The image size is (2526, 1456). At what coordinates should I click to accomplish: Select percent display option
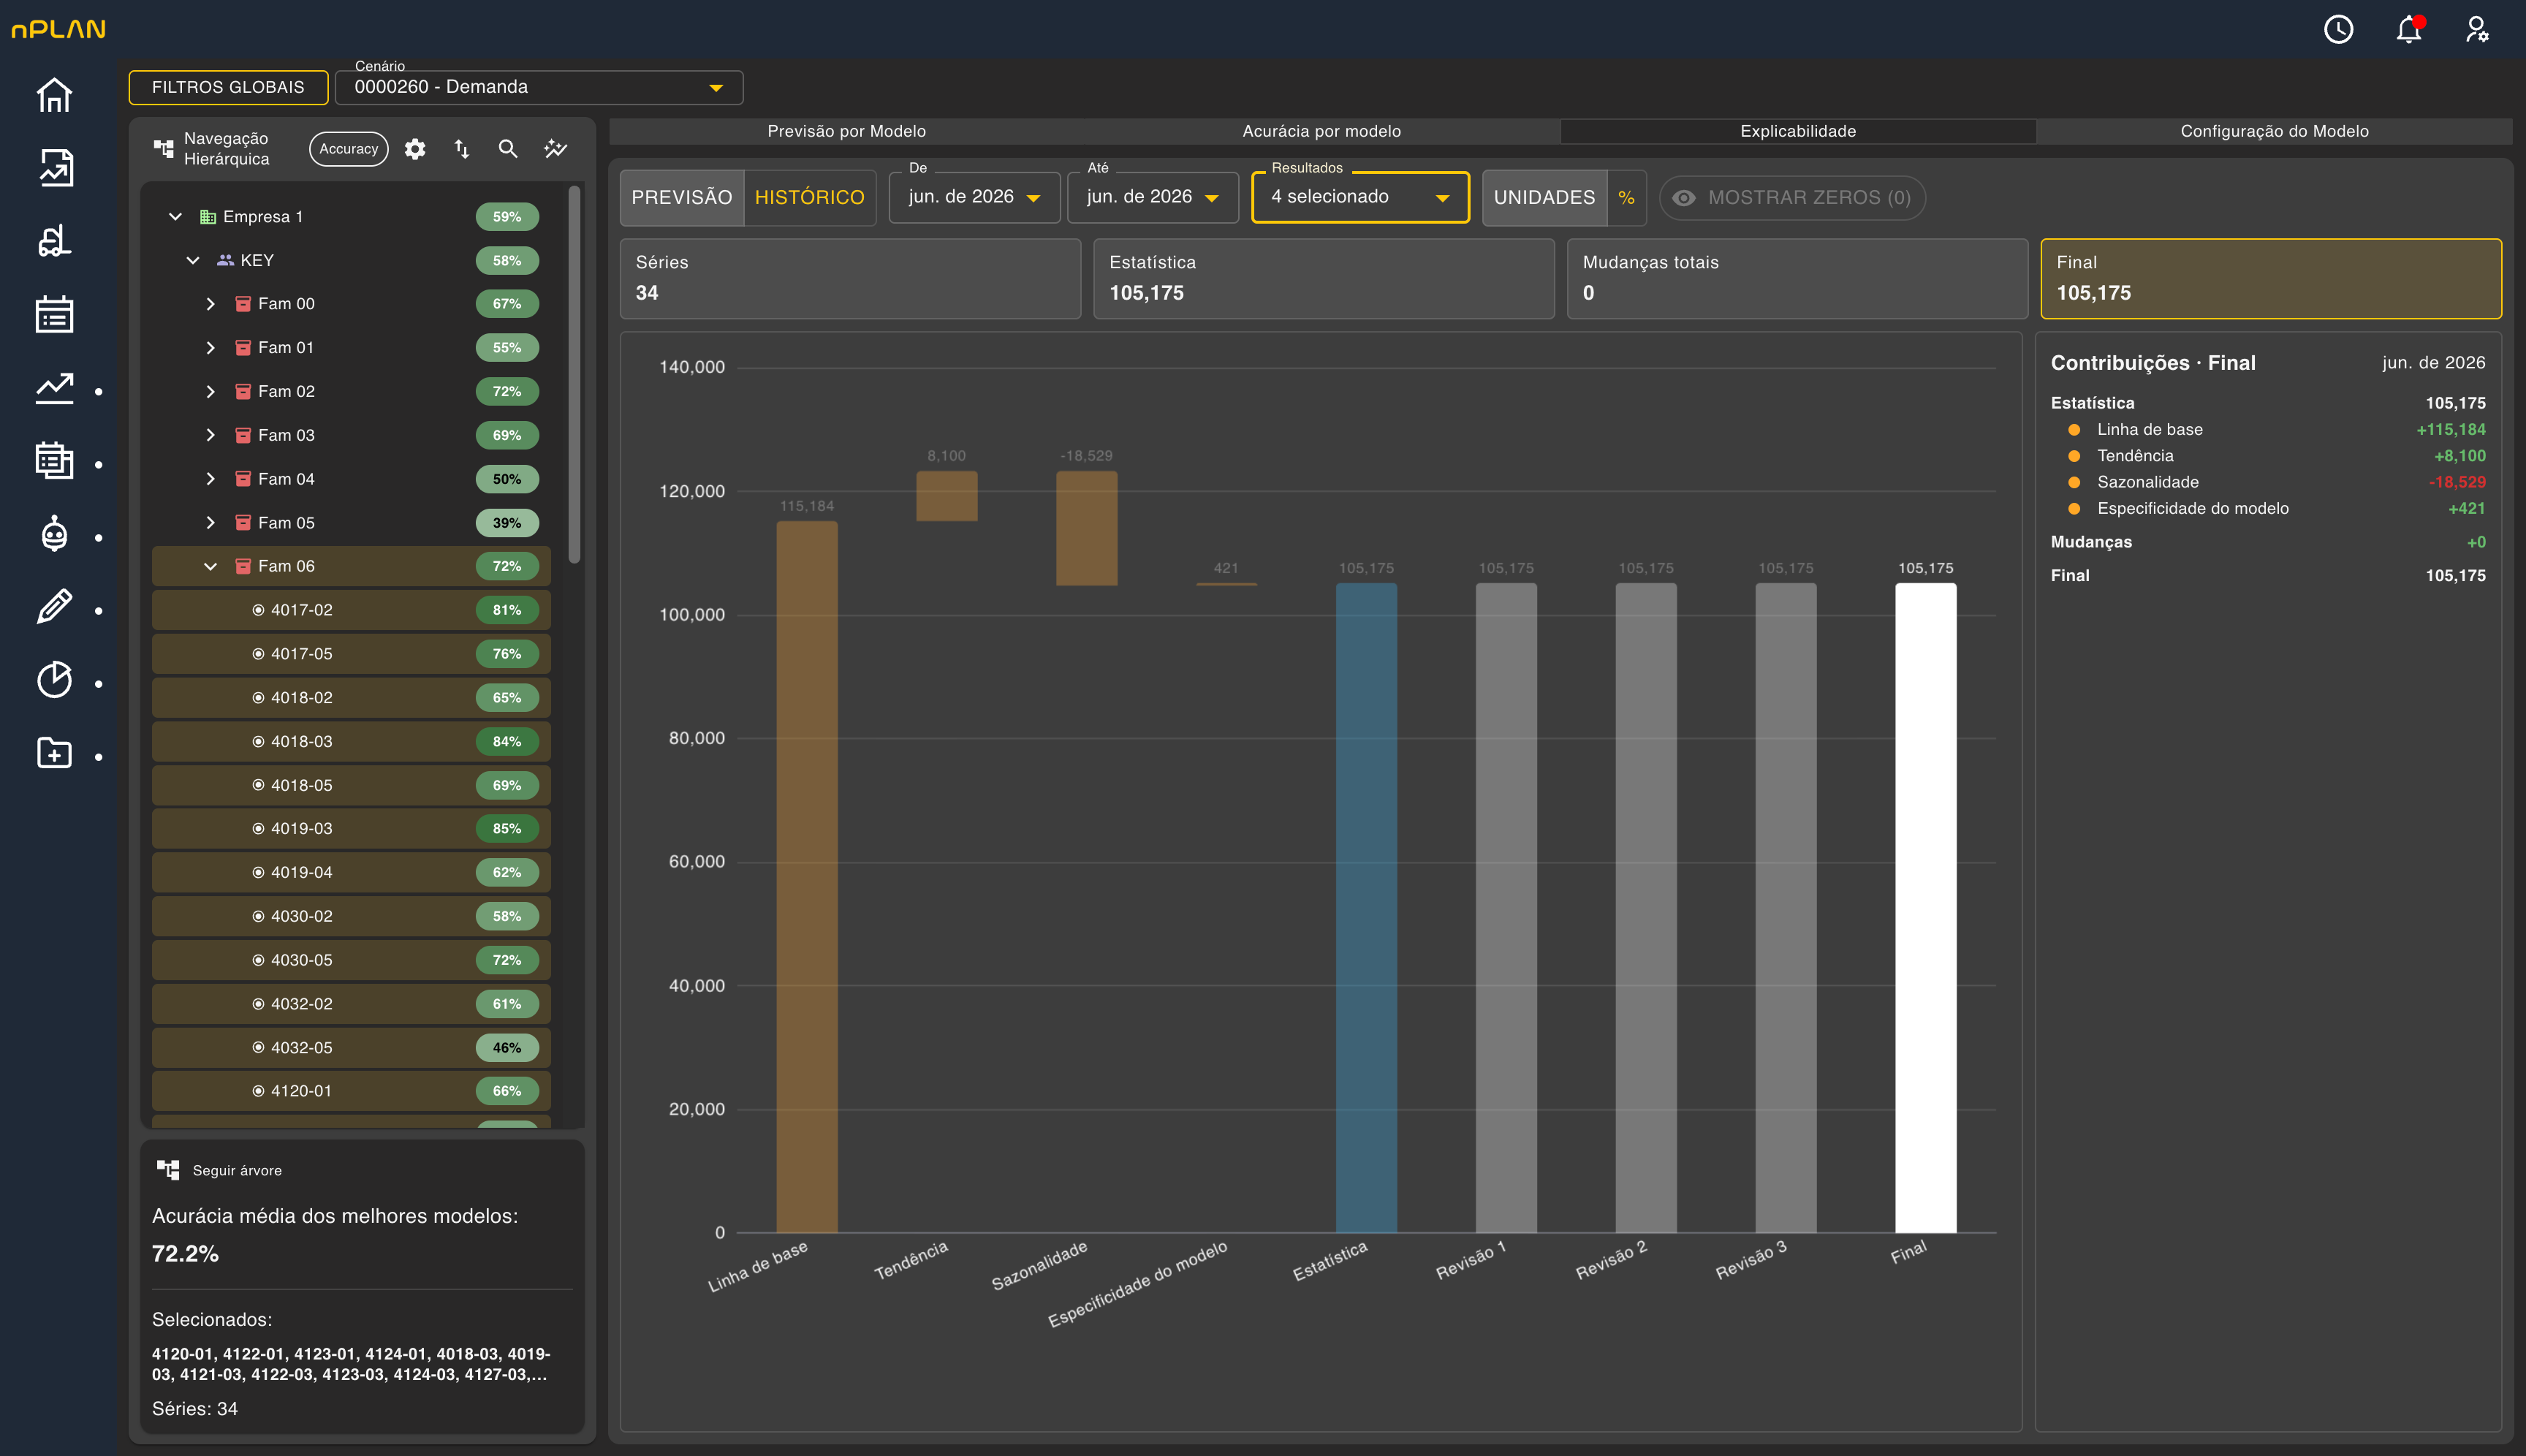pyautogui.click(x=1626, y=197)
